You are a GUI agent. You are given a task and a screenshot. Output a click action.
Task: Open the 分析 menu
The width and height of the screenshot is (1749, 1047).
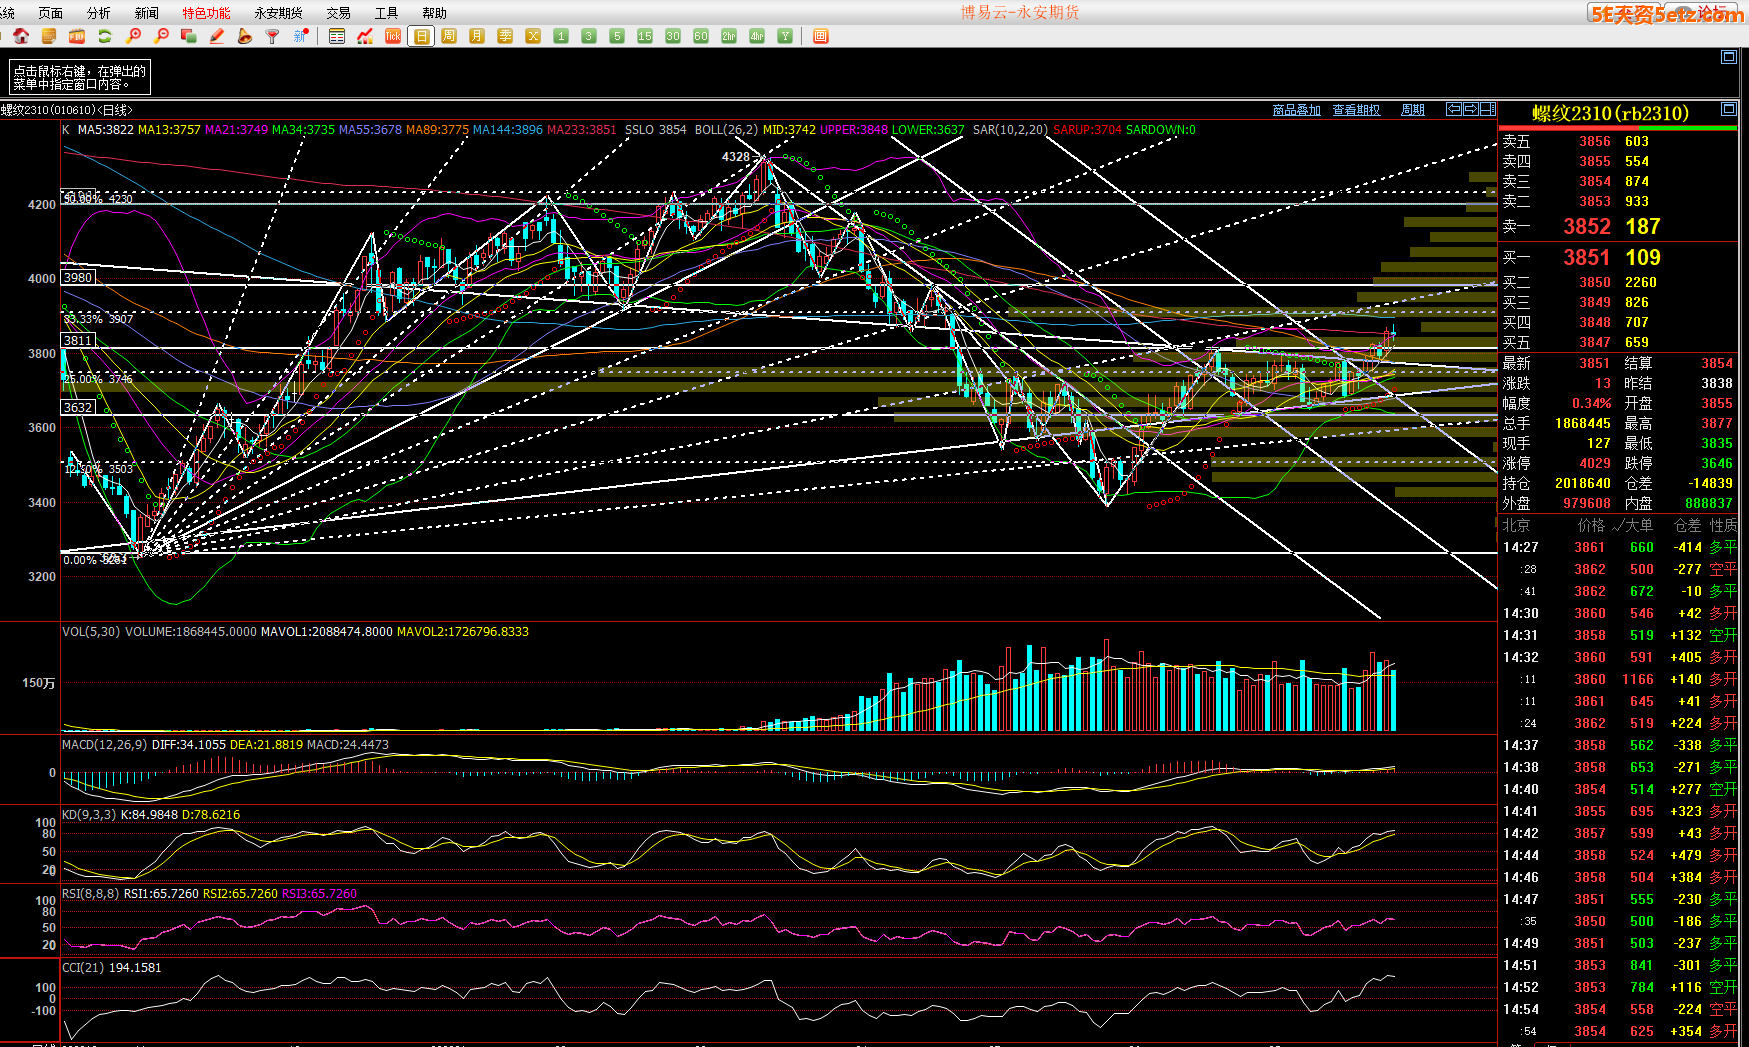99,13
